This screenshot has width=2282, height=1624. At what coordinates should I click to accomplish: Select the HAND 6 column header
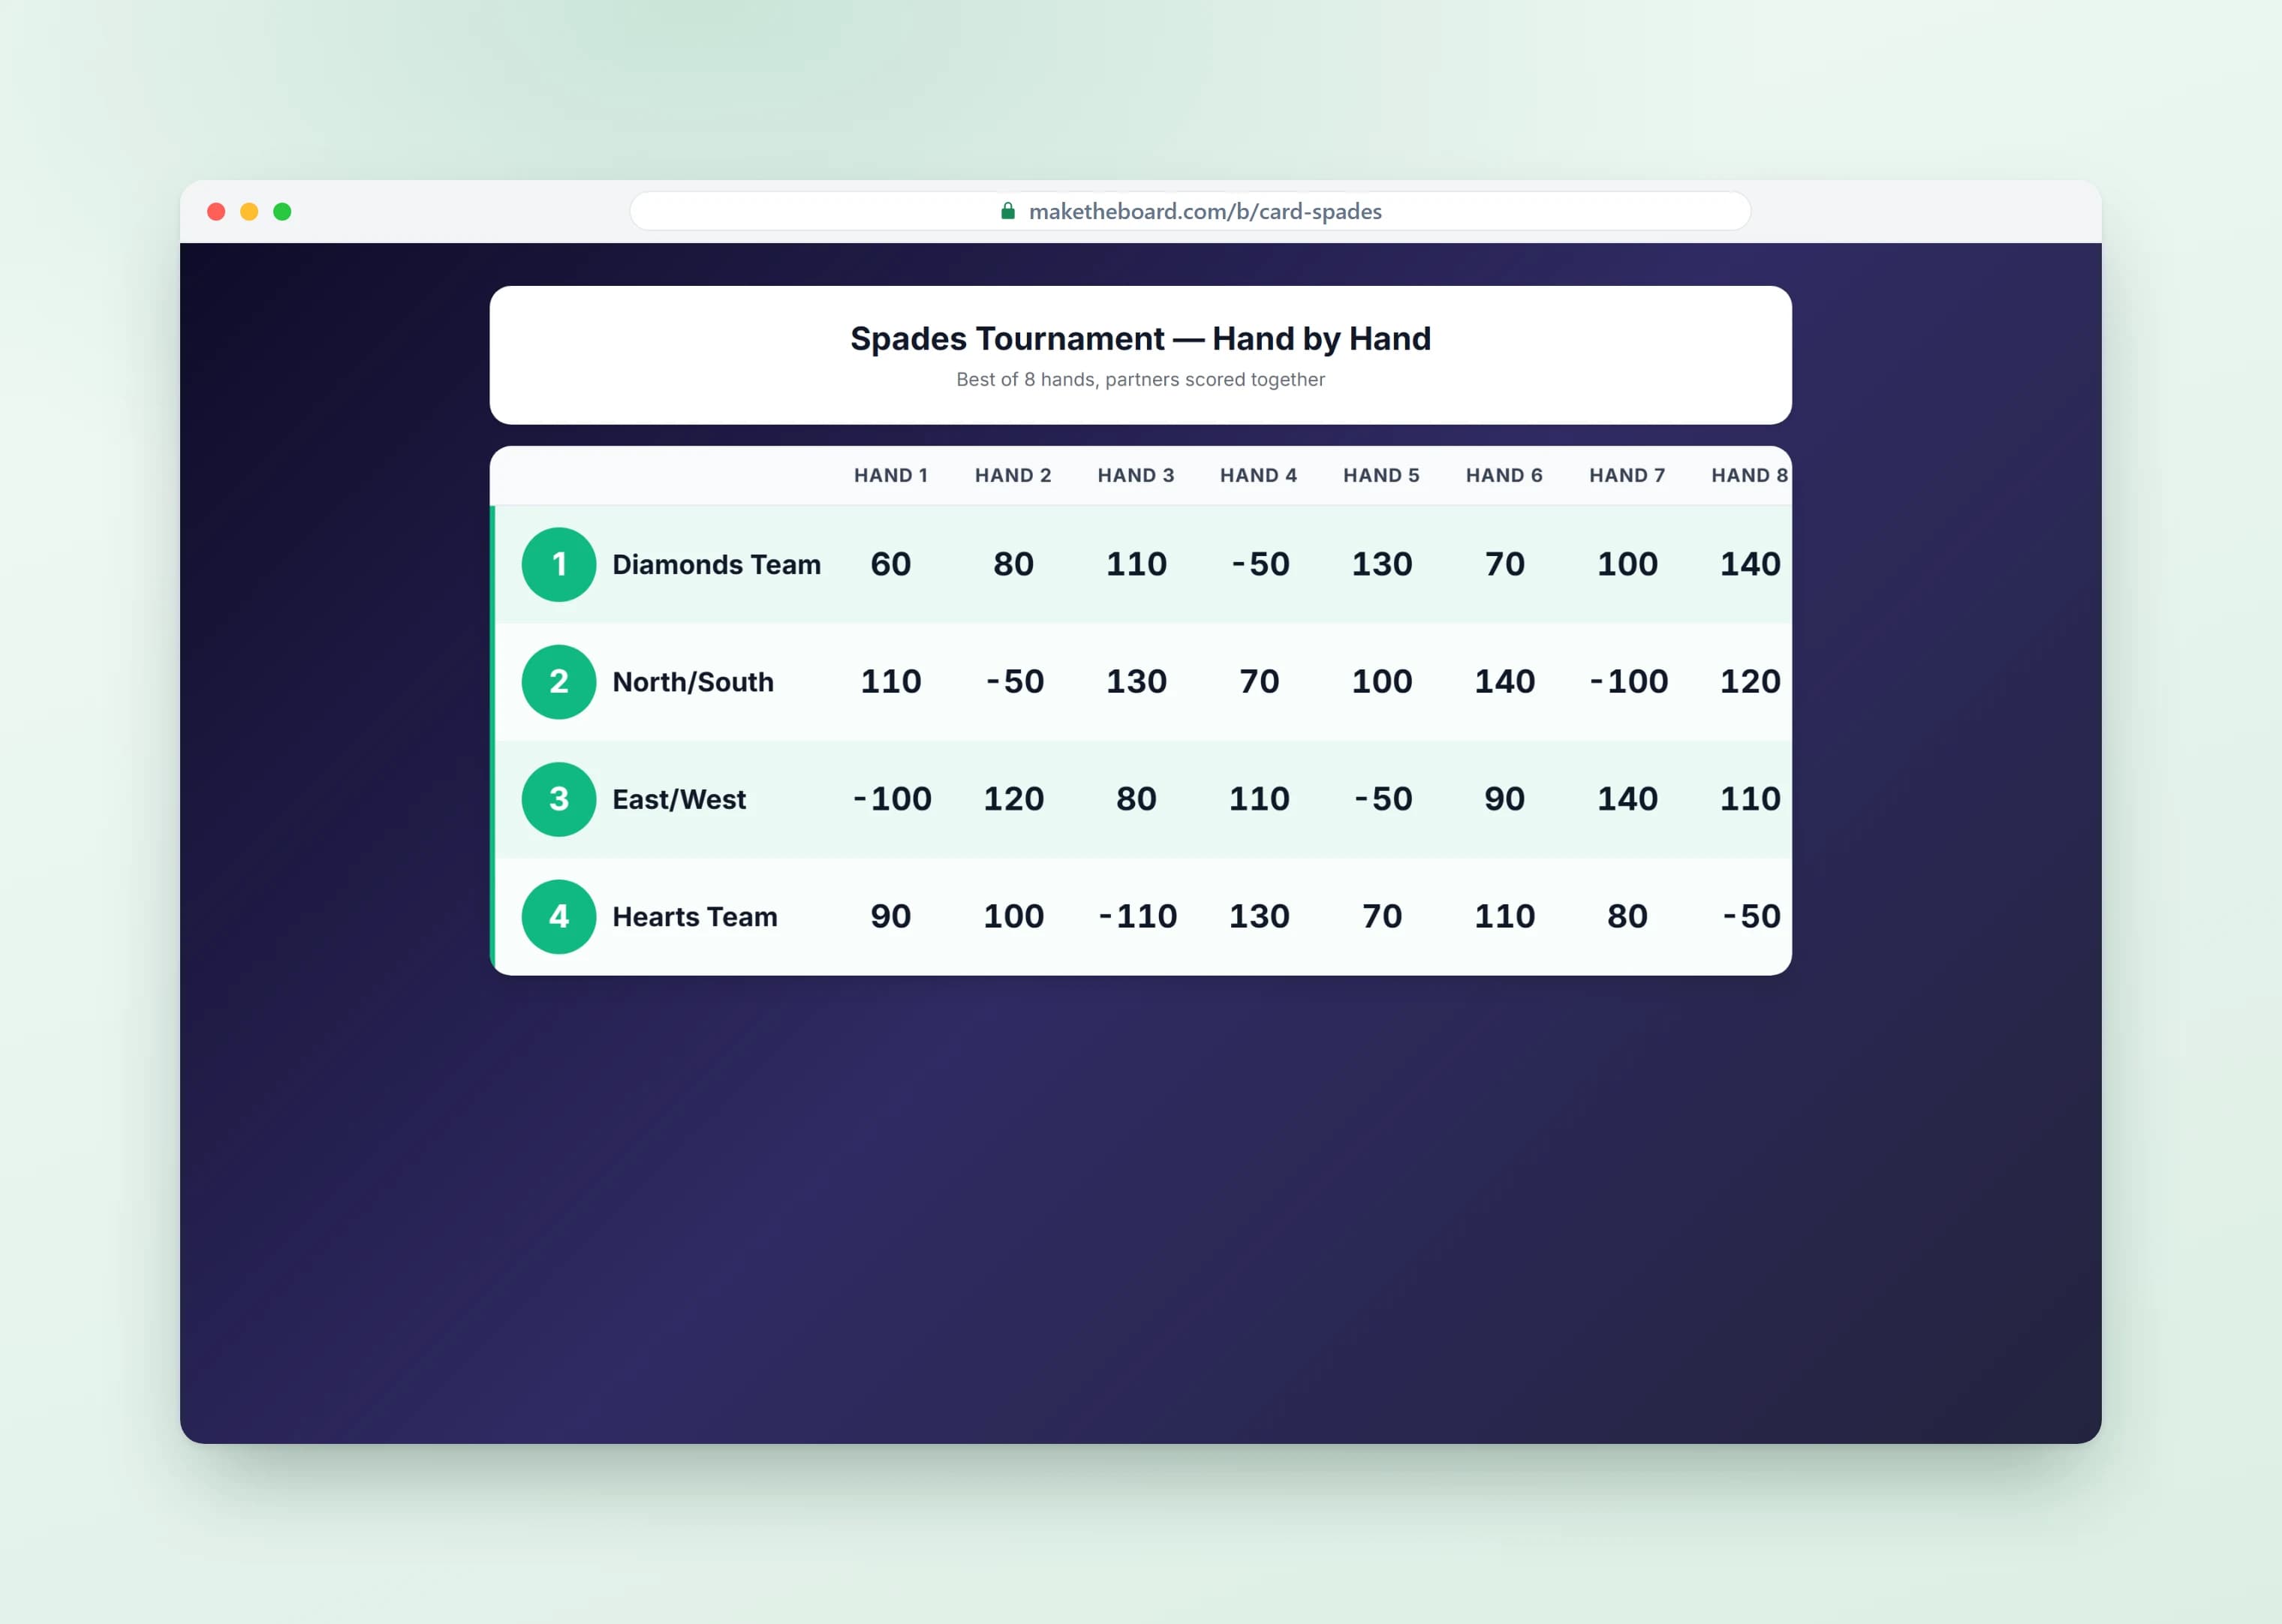point(1504,476)
